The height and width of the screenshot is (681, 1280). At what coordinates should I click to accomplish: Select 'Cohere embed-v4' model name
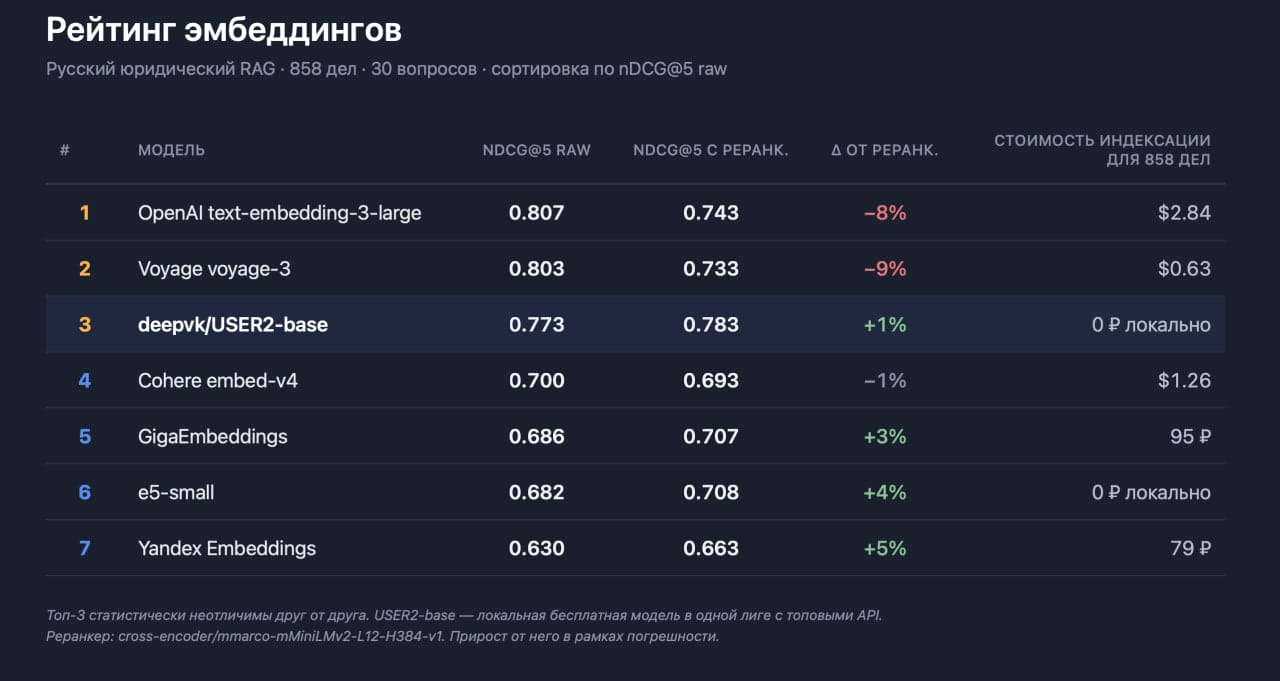click(x=218, y=381)
